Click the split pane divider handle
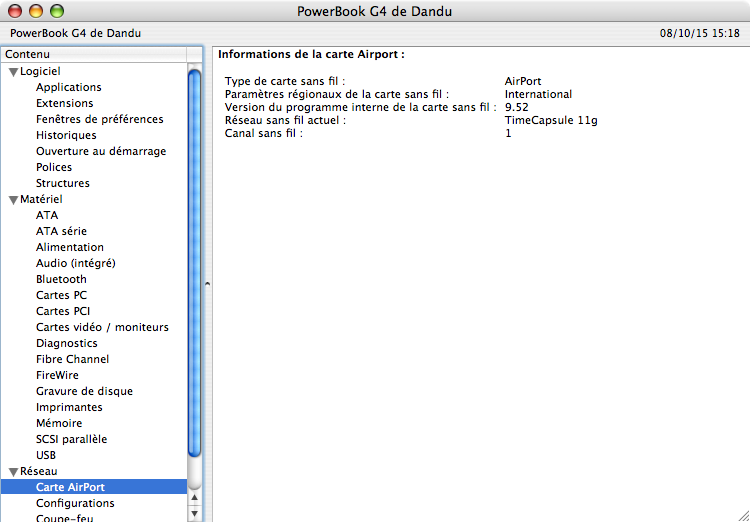 [208, 284]
